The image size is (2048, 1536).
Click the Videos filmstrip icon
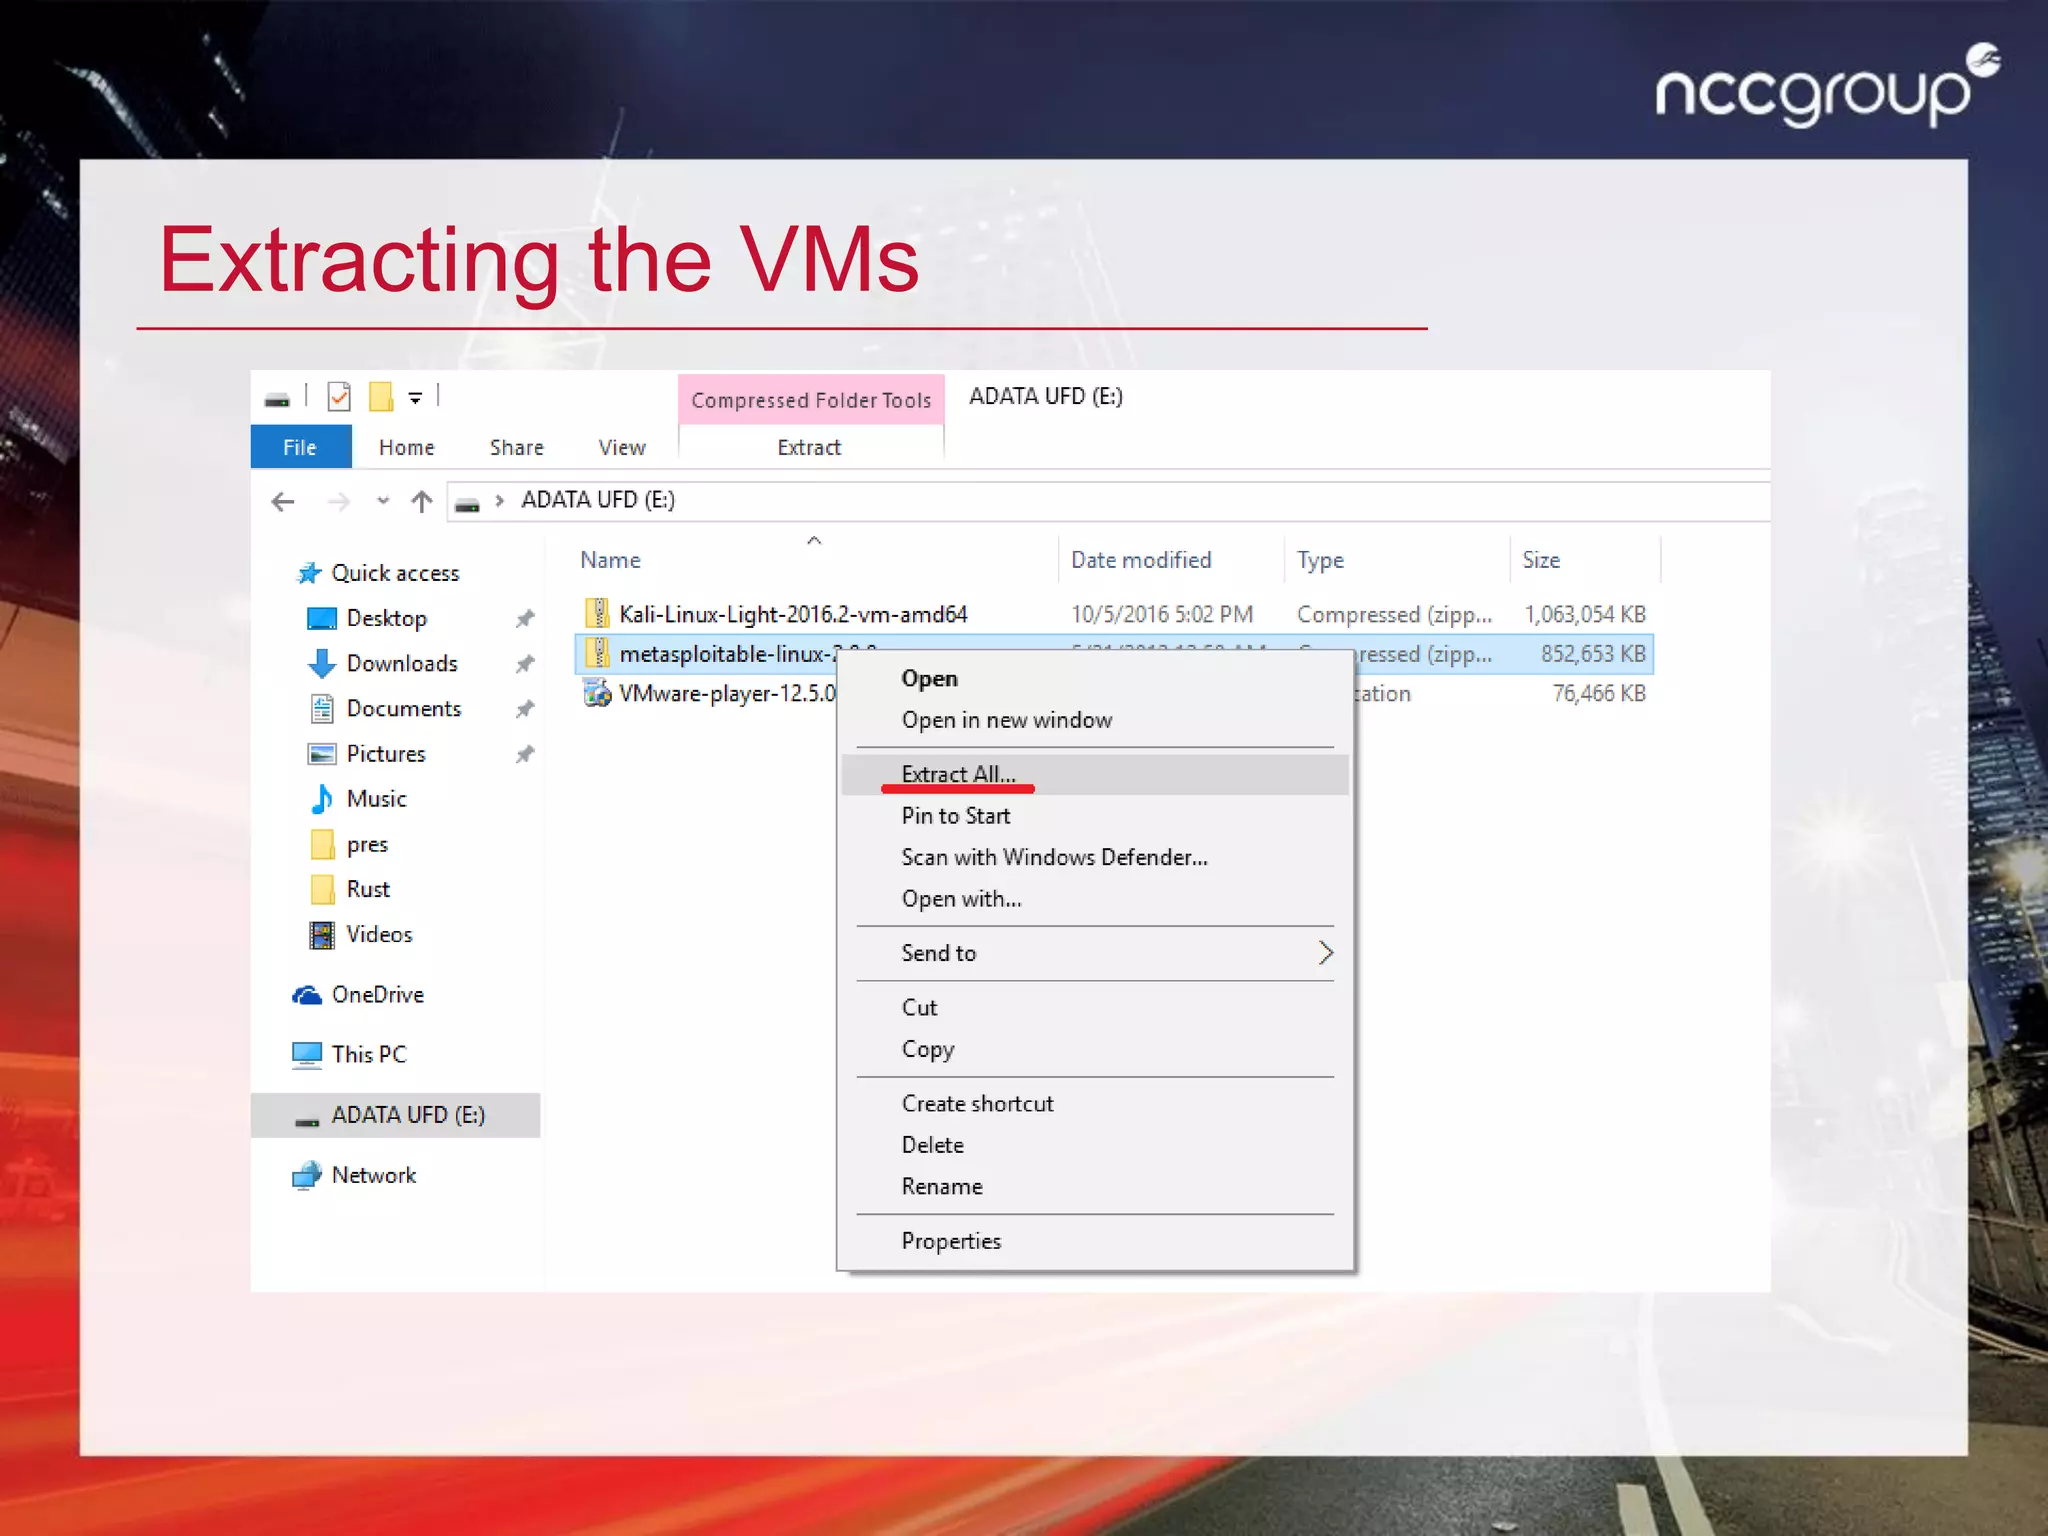coord(322,935)
